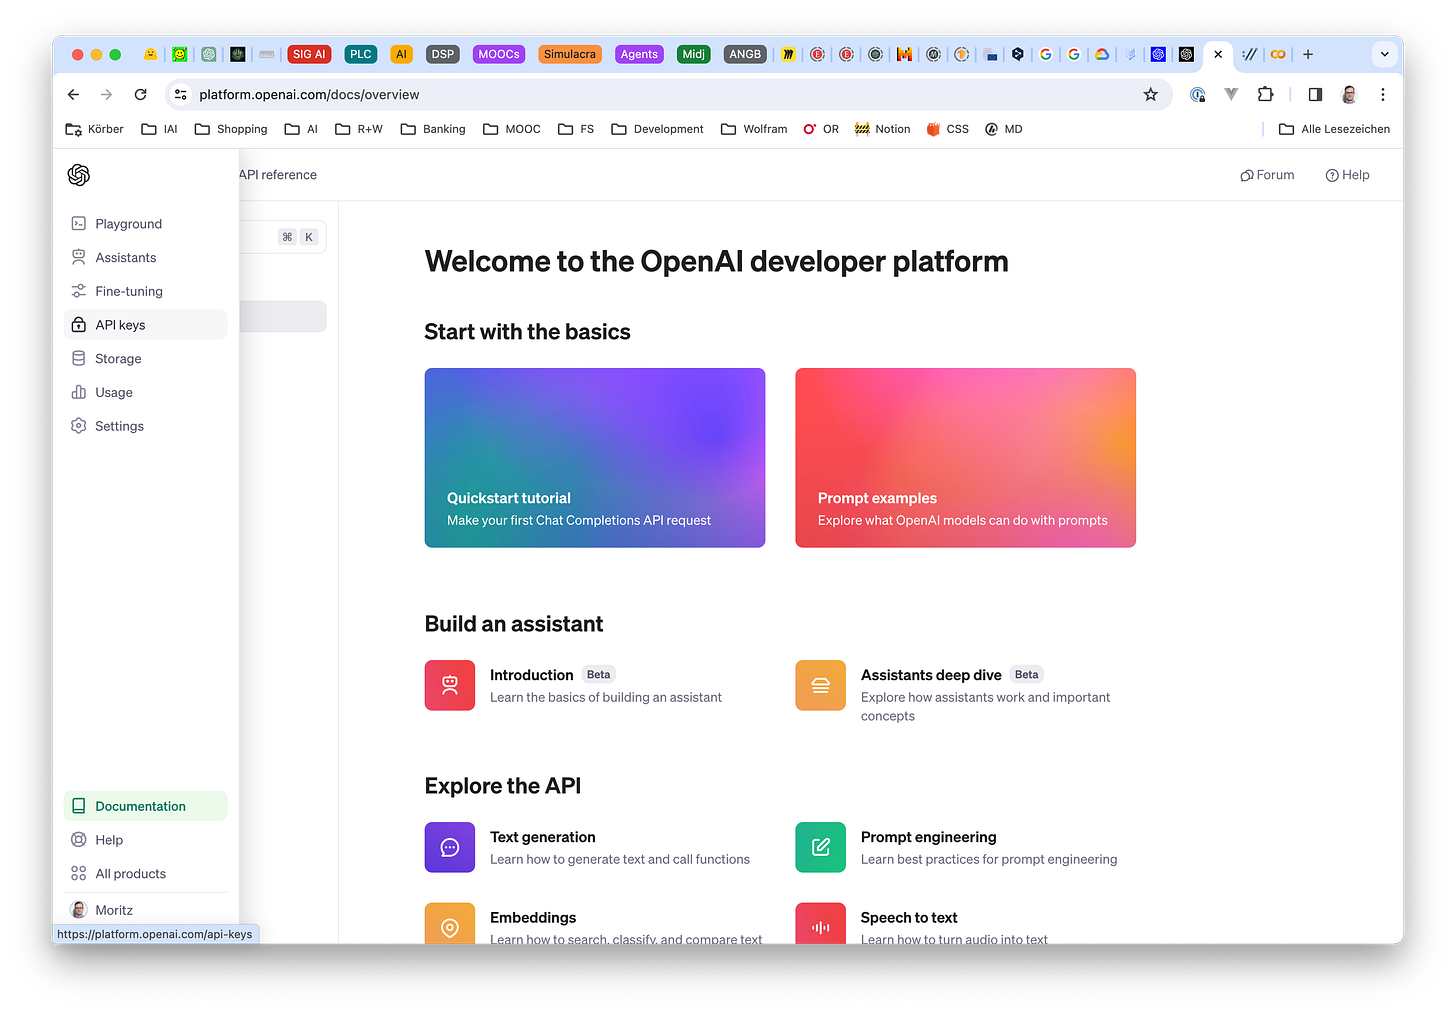Click the Text generation chat icon
This screenshot has height=1013, width=1456.
(x=450, y=847)
